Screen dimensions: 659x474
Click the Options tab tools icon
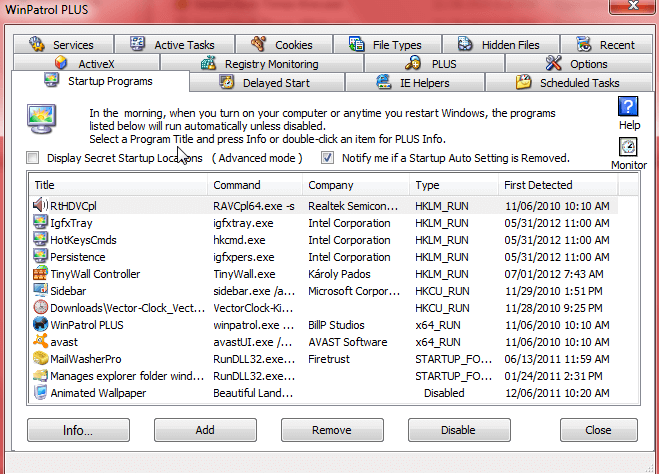pyautogui.click(x=554, y=63)
